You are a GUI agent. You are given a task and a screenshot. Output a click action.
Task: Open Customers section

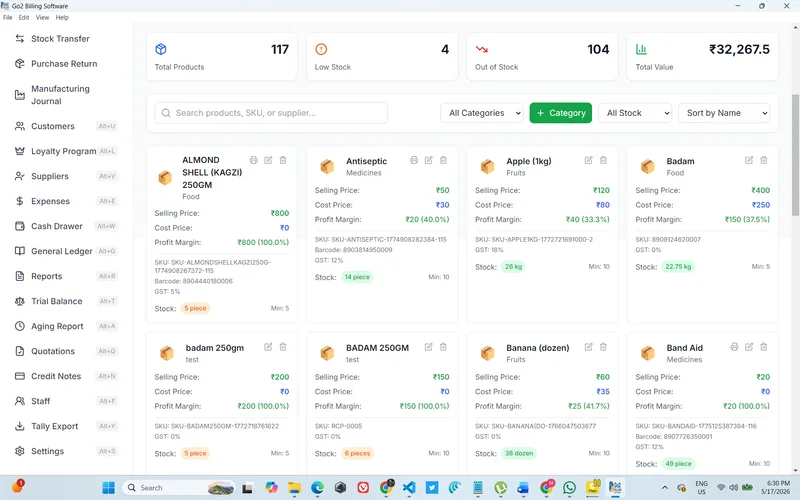coord(66,126)
